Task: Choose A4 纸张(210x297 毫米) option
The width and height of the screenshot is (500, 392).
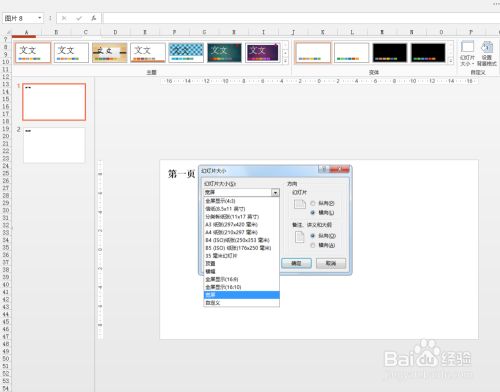Action: (241, 232)
